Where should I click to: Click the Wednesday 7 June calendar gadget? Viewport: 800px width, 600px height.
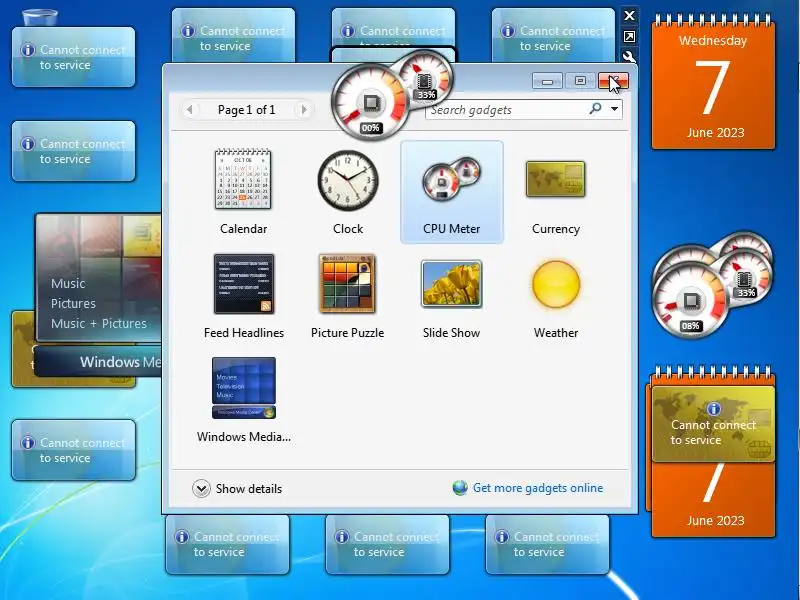point(713,82)
